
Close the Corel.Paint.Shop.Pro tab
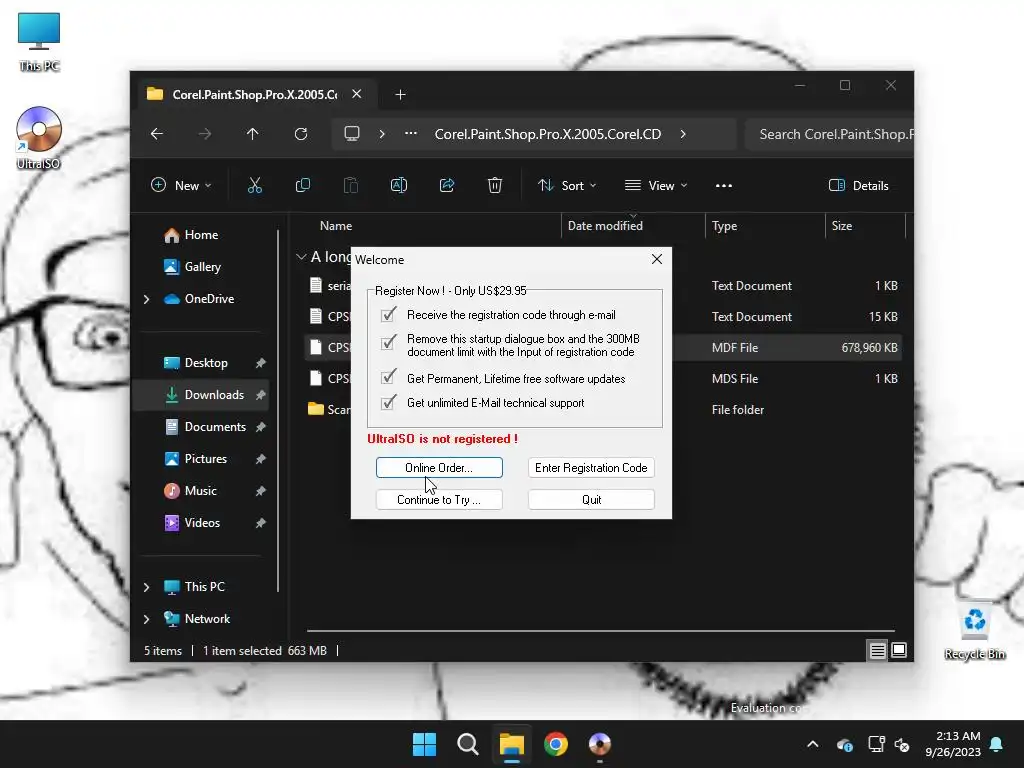click(x=357, y=94)
